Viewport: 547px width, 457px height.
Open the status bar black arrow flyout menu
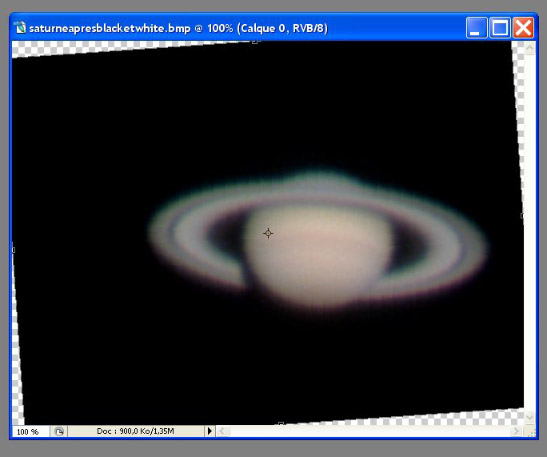point(209,431)
